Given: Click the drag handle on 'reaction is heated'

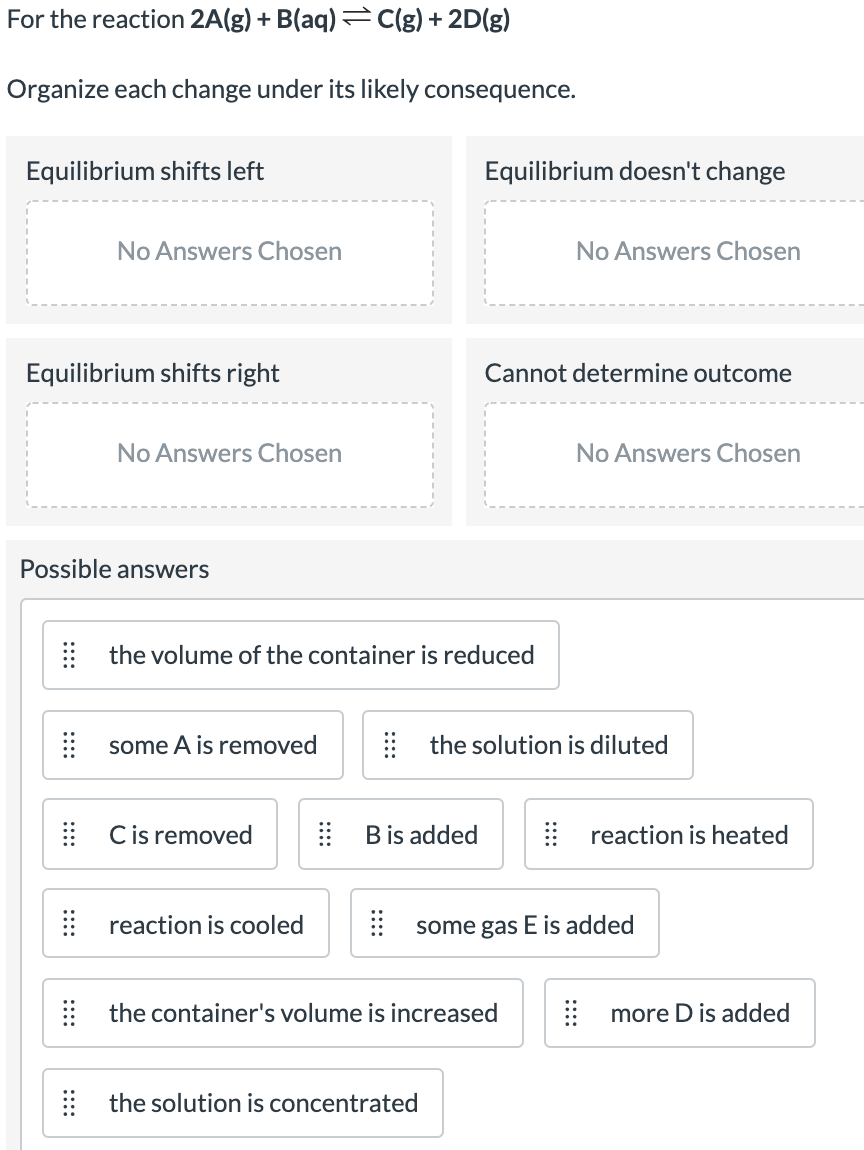Looking at the screenshot, I should coord(551,835).
